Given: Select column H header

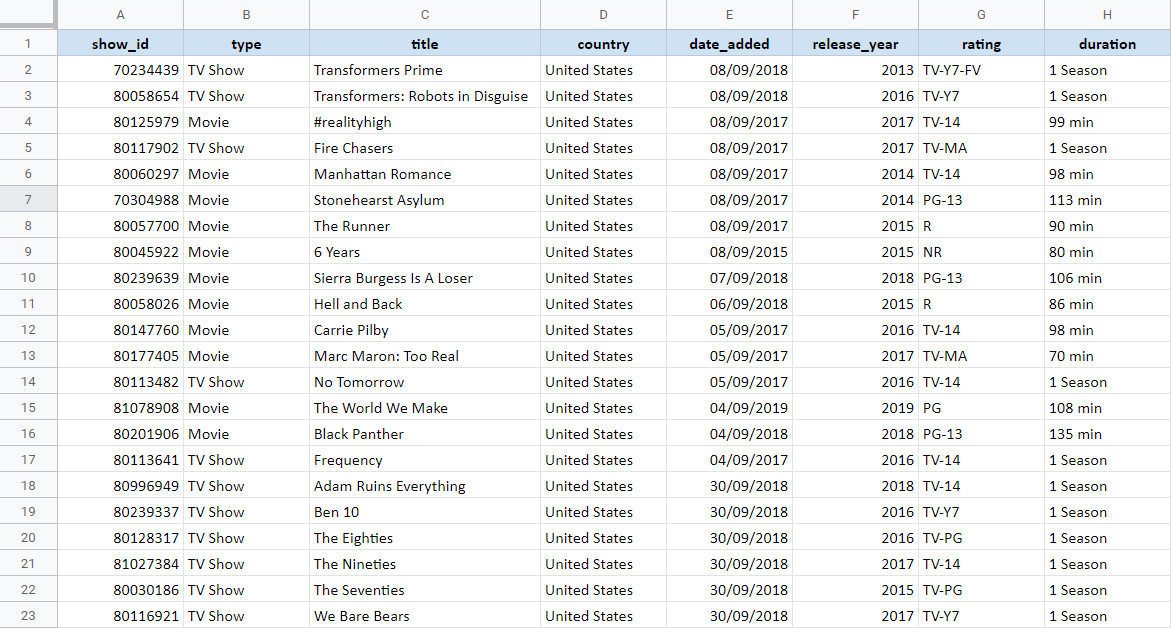Looking at the screenshot, I should click(x=1107, y=14).
